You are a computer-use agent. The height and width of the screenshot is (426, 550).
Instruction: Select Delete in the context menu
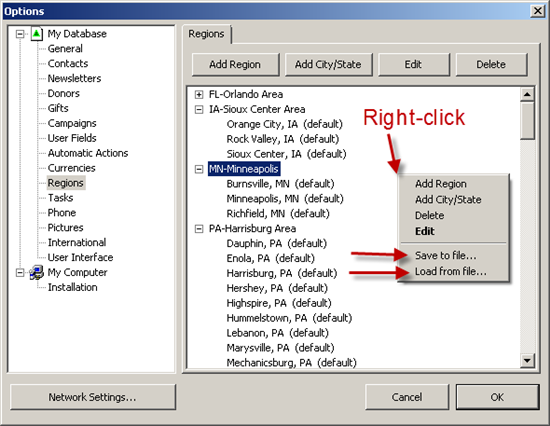point(429,215)
